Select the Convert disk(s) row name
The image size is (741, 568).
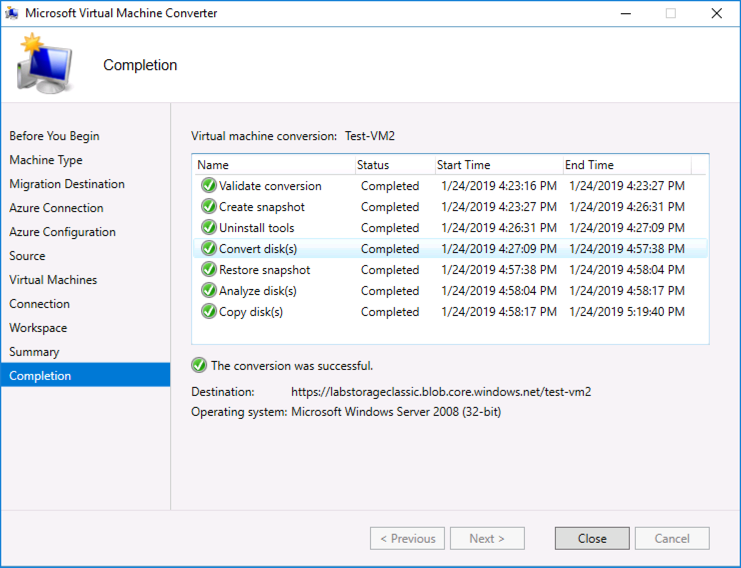258,249
